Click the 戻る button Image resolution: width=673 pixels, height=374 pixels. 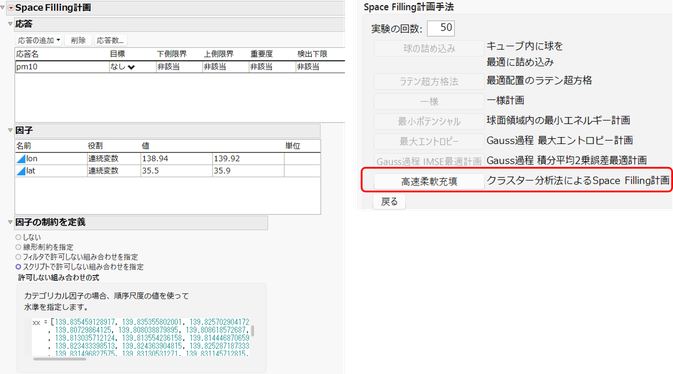pyautogui.click(x=389, y=201)
